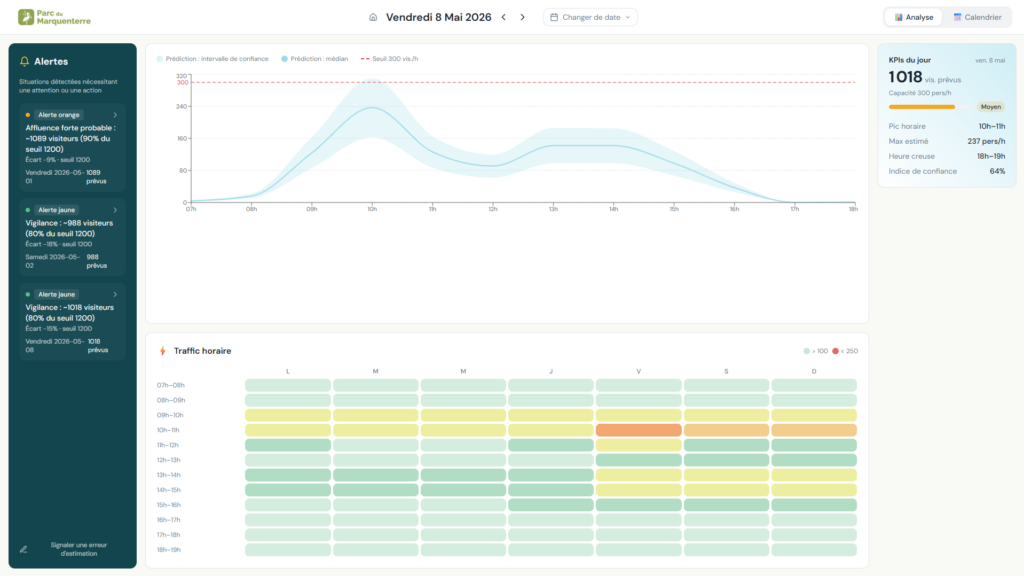Click the pencil icon for reporting an error
This screenshot has width=1024, height=576.
pos(24,549)
